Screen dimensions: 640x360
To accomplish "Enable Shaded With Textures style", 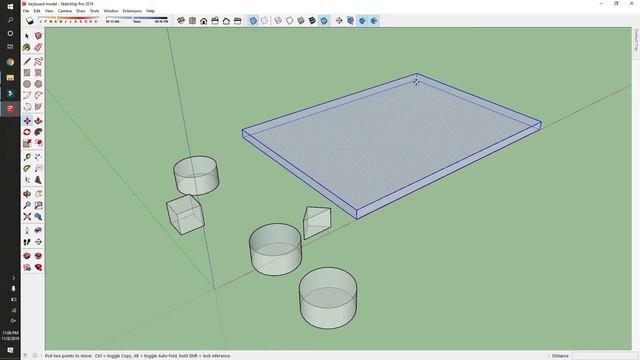I will point(312,21).
